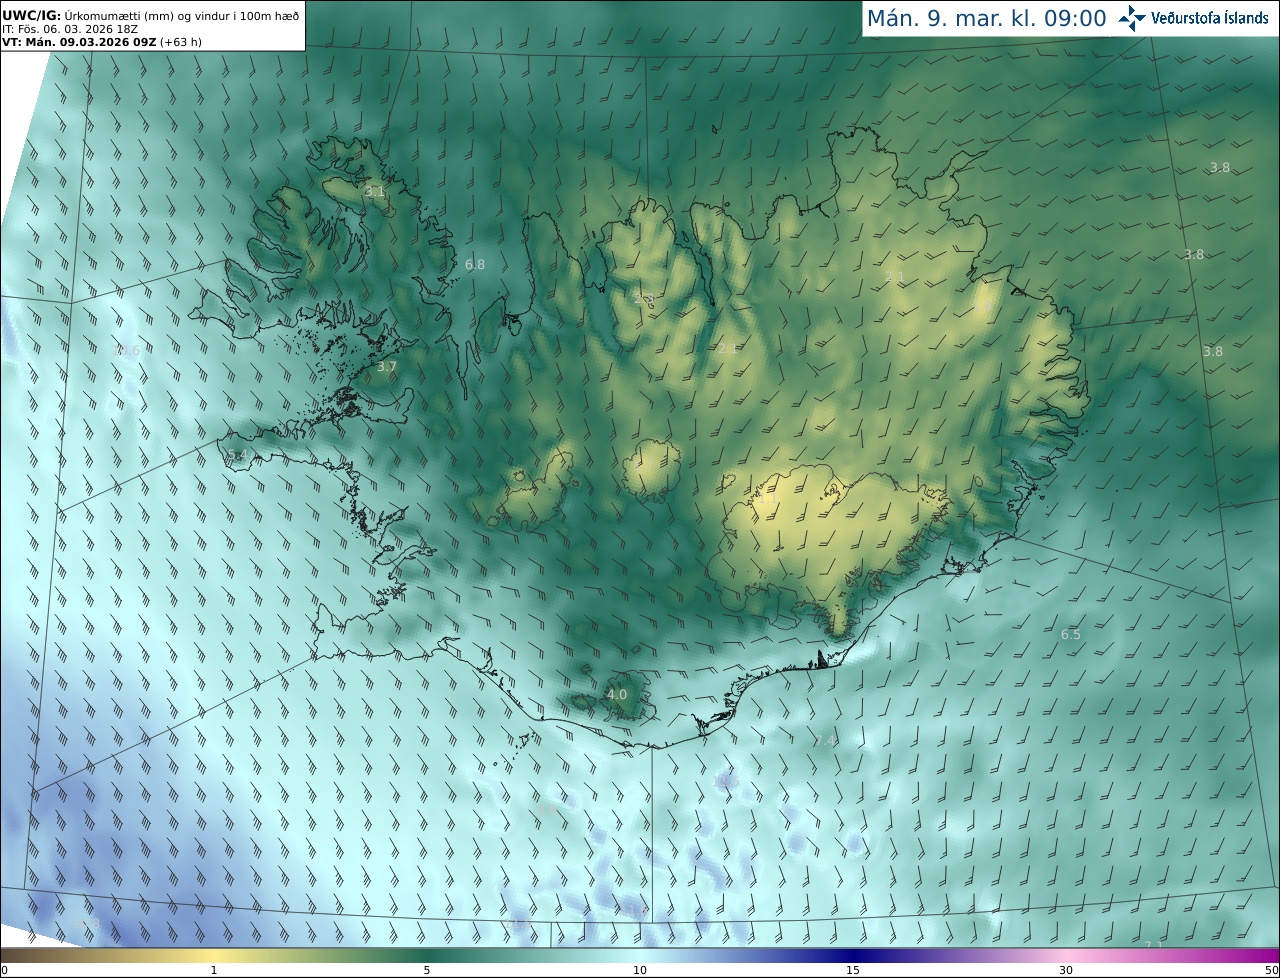Click the 2.1 value label in the northeast
Image resolution: width=1280 pixels, height=978 pixels.
click(895, 277)
